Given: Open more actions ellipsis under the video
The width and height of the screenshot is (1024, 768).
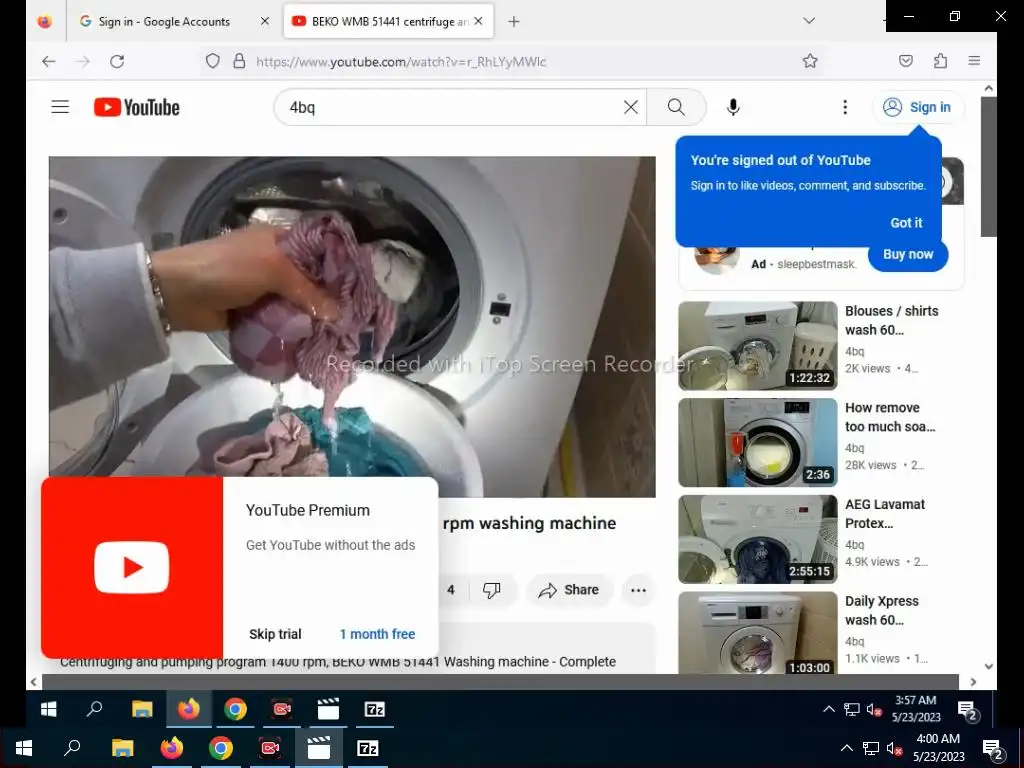Looking at the screenshot, I should pos(638,590).
